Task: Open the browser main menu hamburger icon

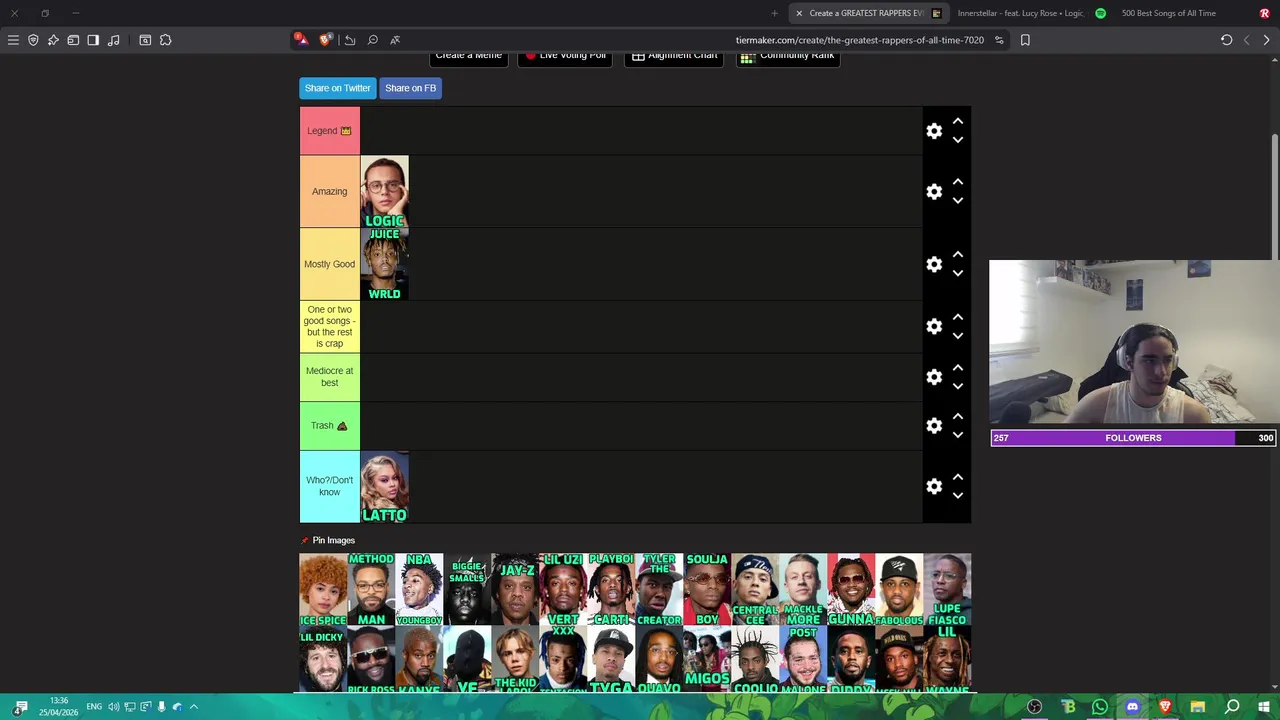Action: point(13,40)
